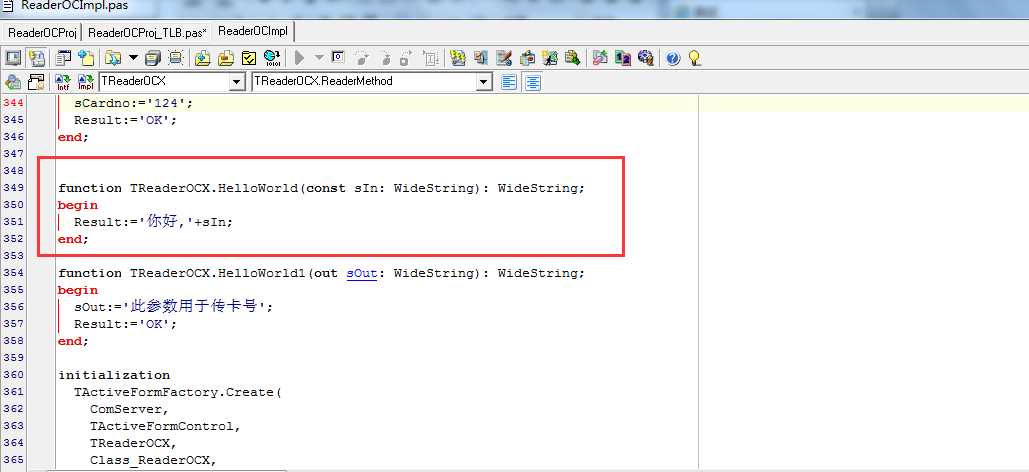The width and height of the screenshot is (1029, 472).
Task: Click the globe icon starting the second toolbar row
Action: point(13,82)
